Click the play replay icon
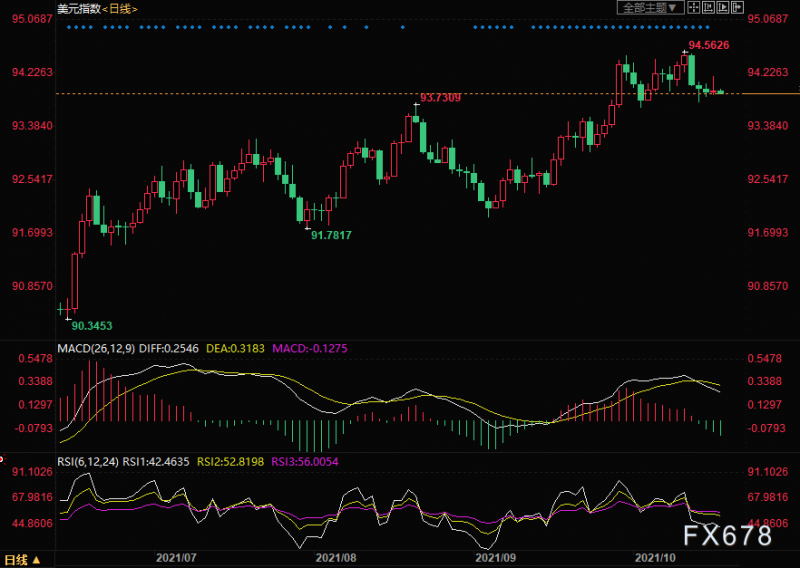 coord(725,8)
